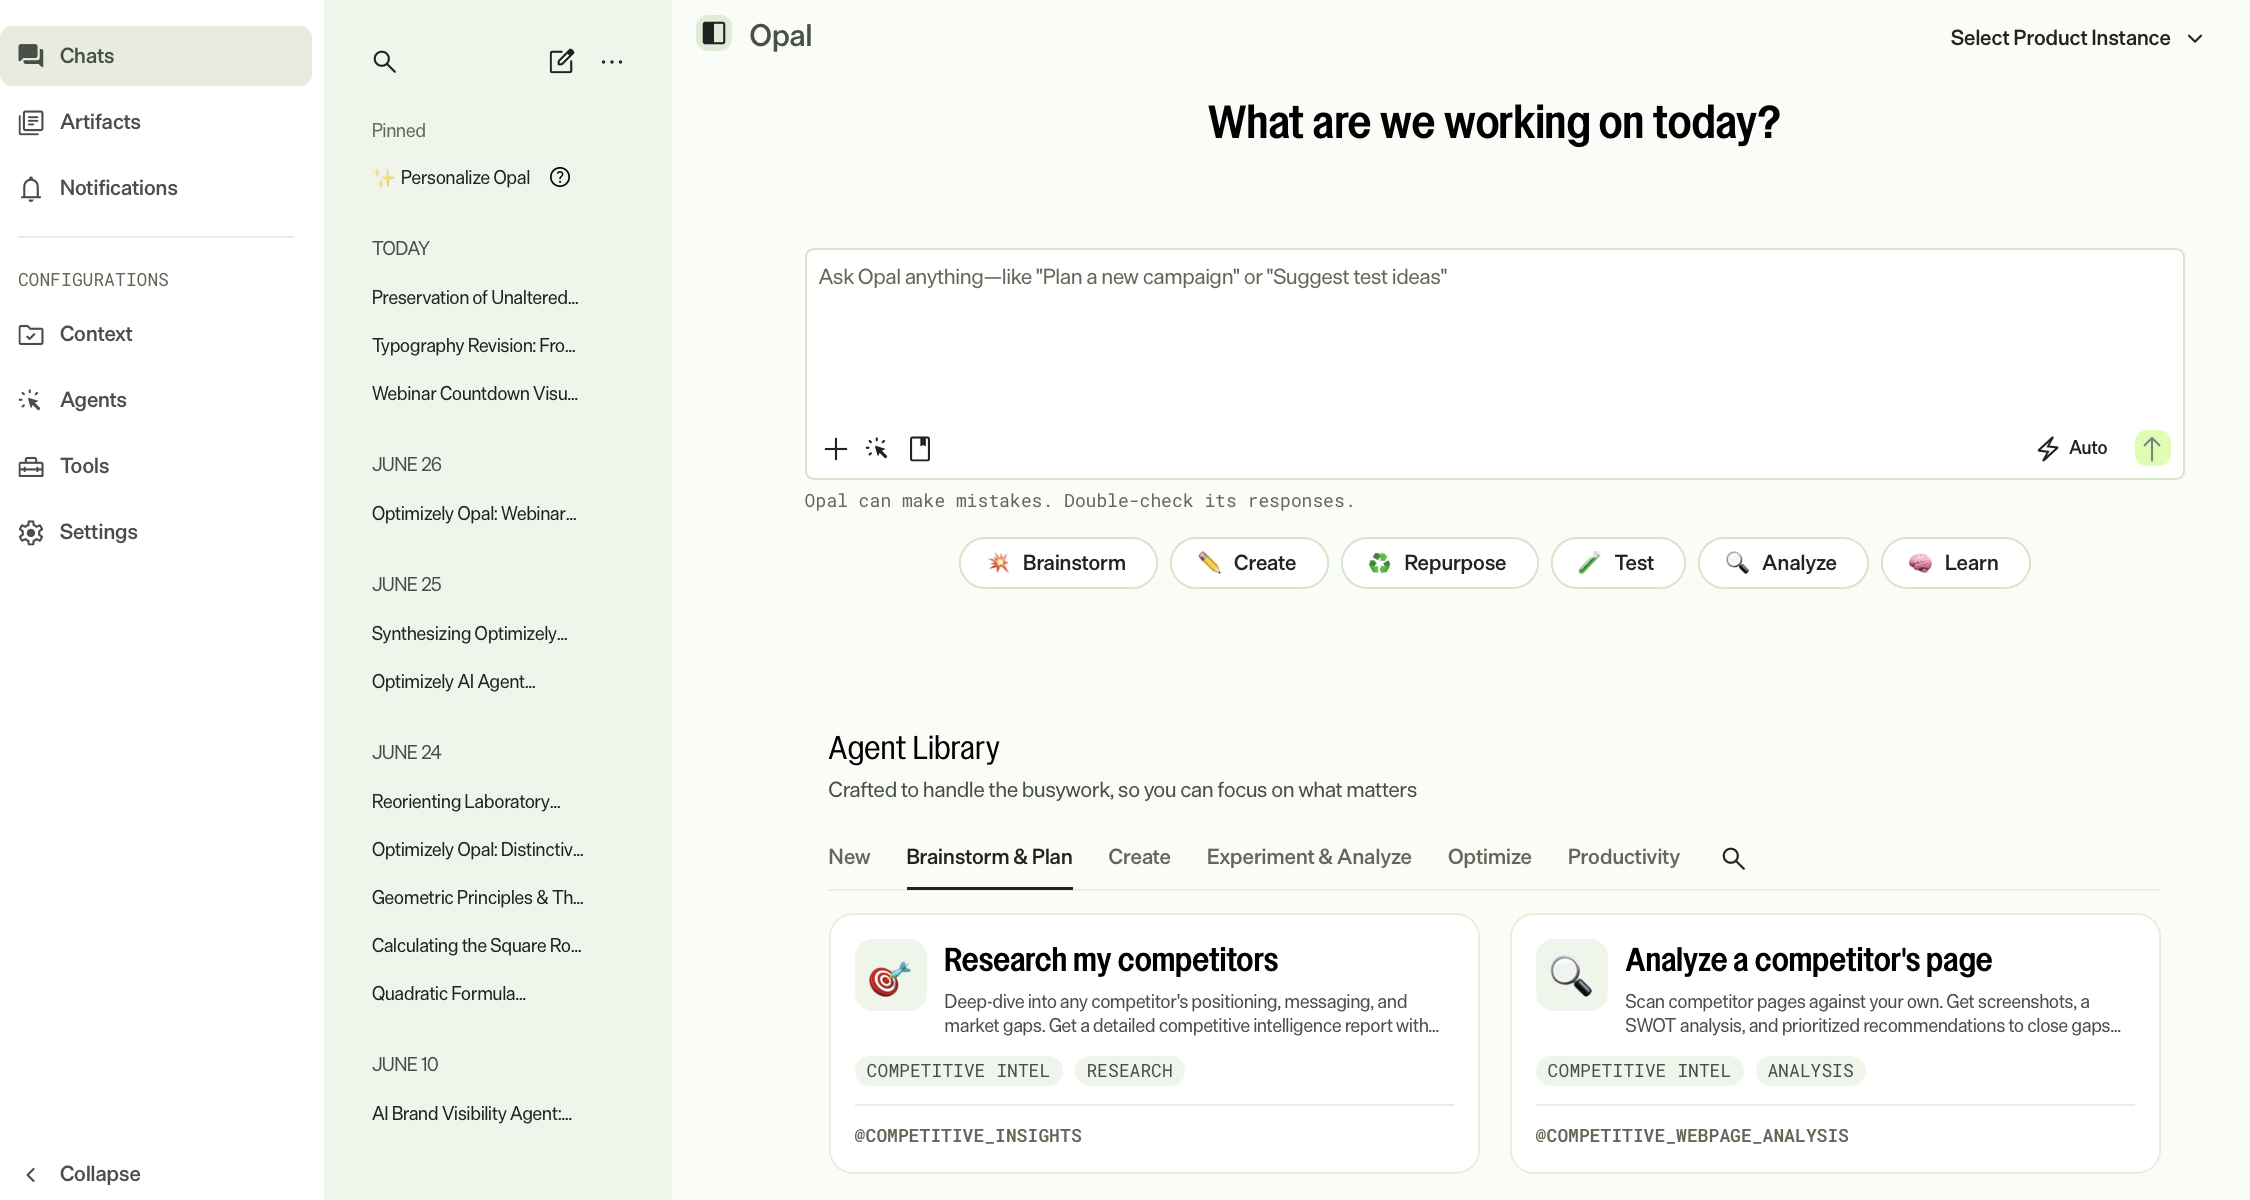Click the plus attachment icon in prompt box
This screenshot has height=1200, width=2250.
836,449
